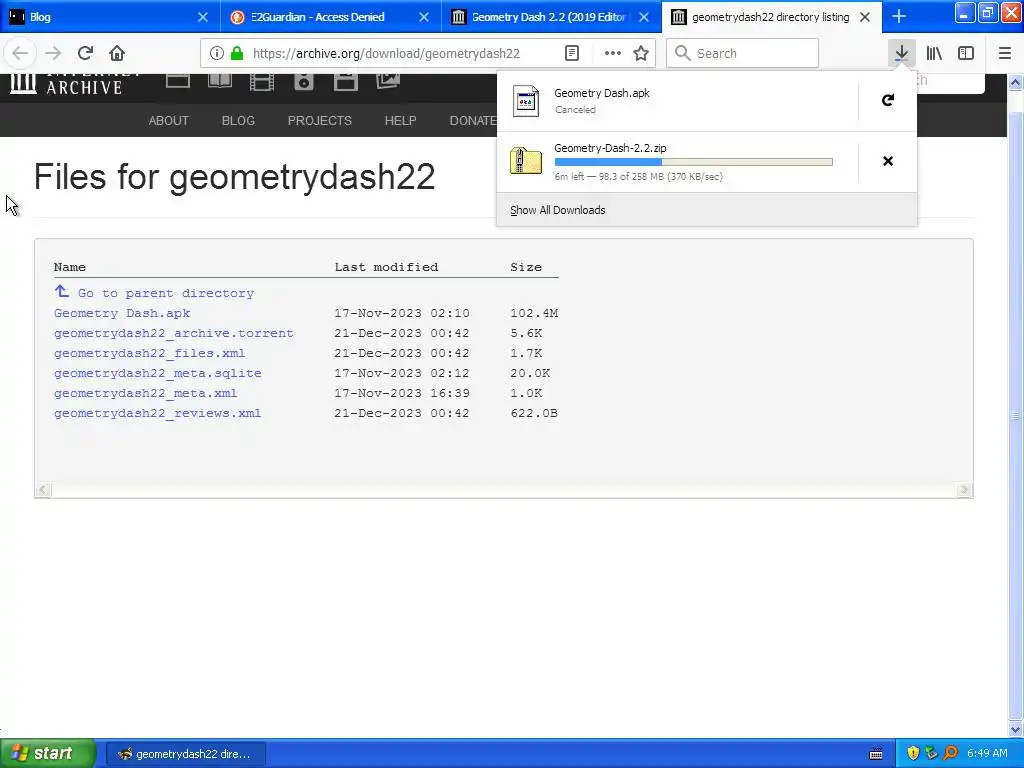Open the ABOUT menu item
The image size is (1024, 768).
(x=168, y=121)
